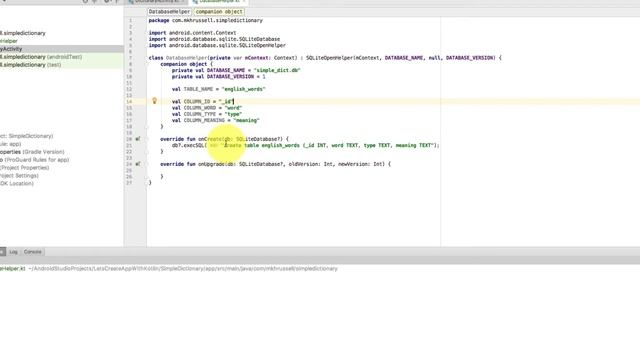Open the Log tab in bottom panel
Screen dimensions: 640x360
(x=13, y=252)
